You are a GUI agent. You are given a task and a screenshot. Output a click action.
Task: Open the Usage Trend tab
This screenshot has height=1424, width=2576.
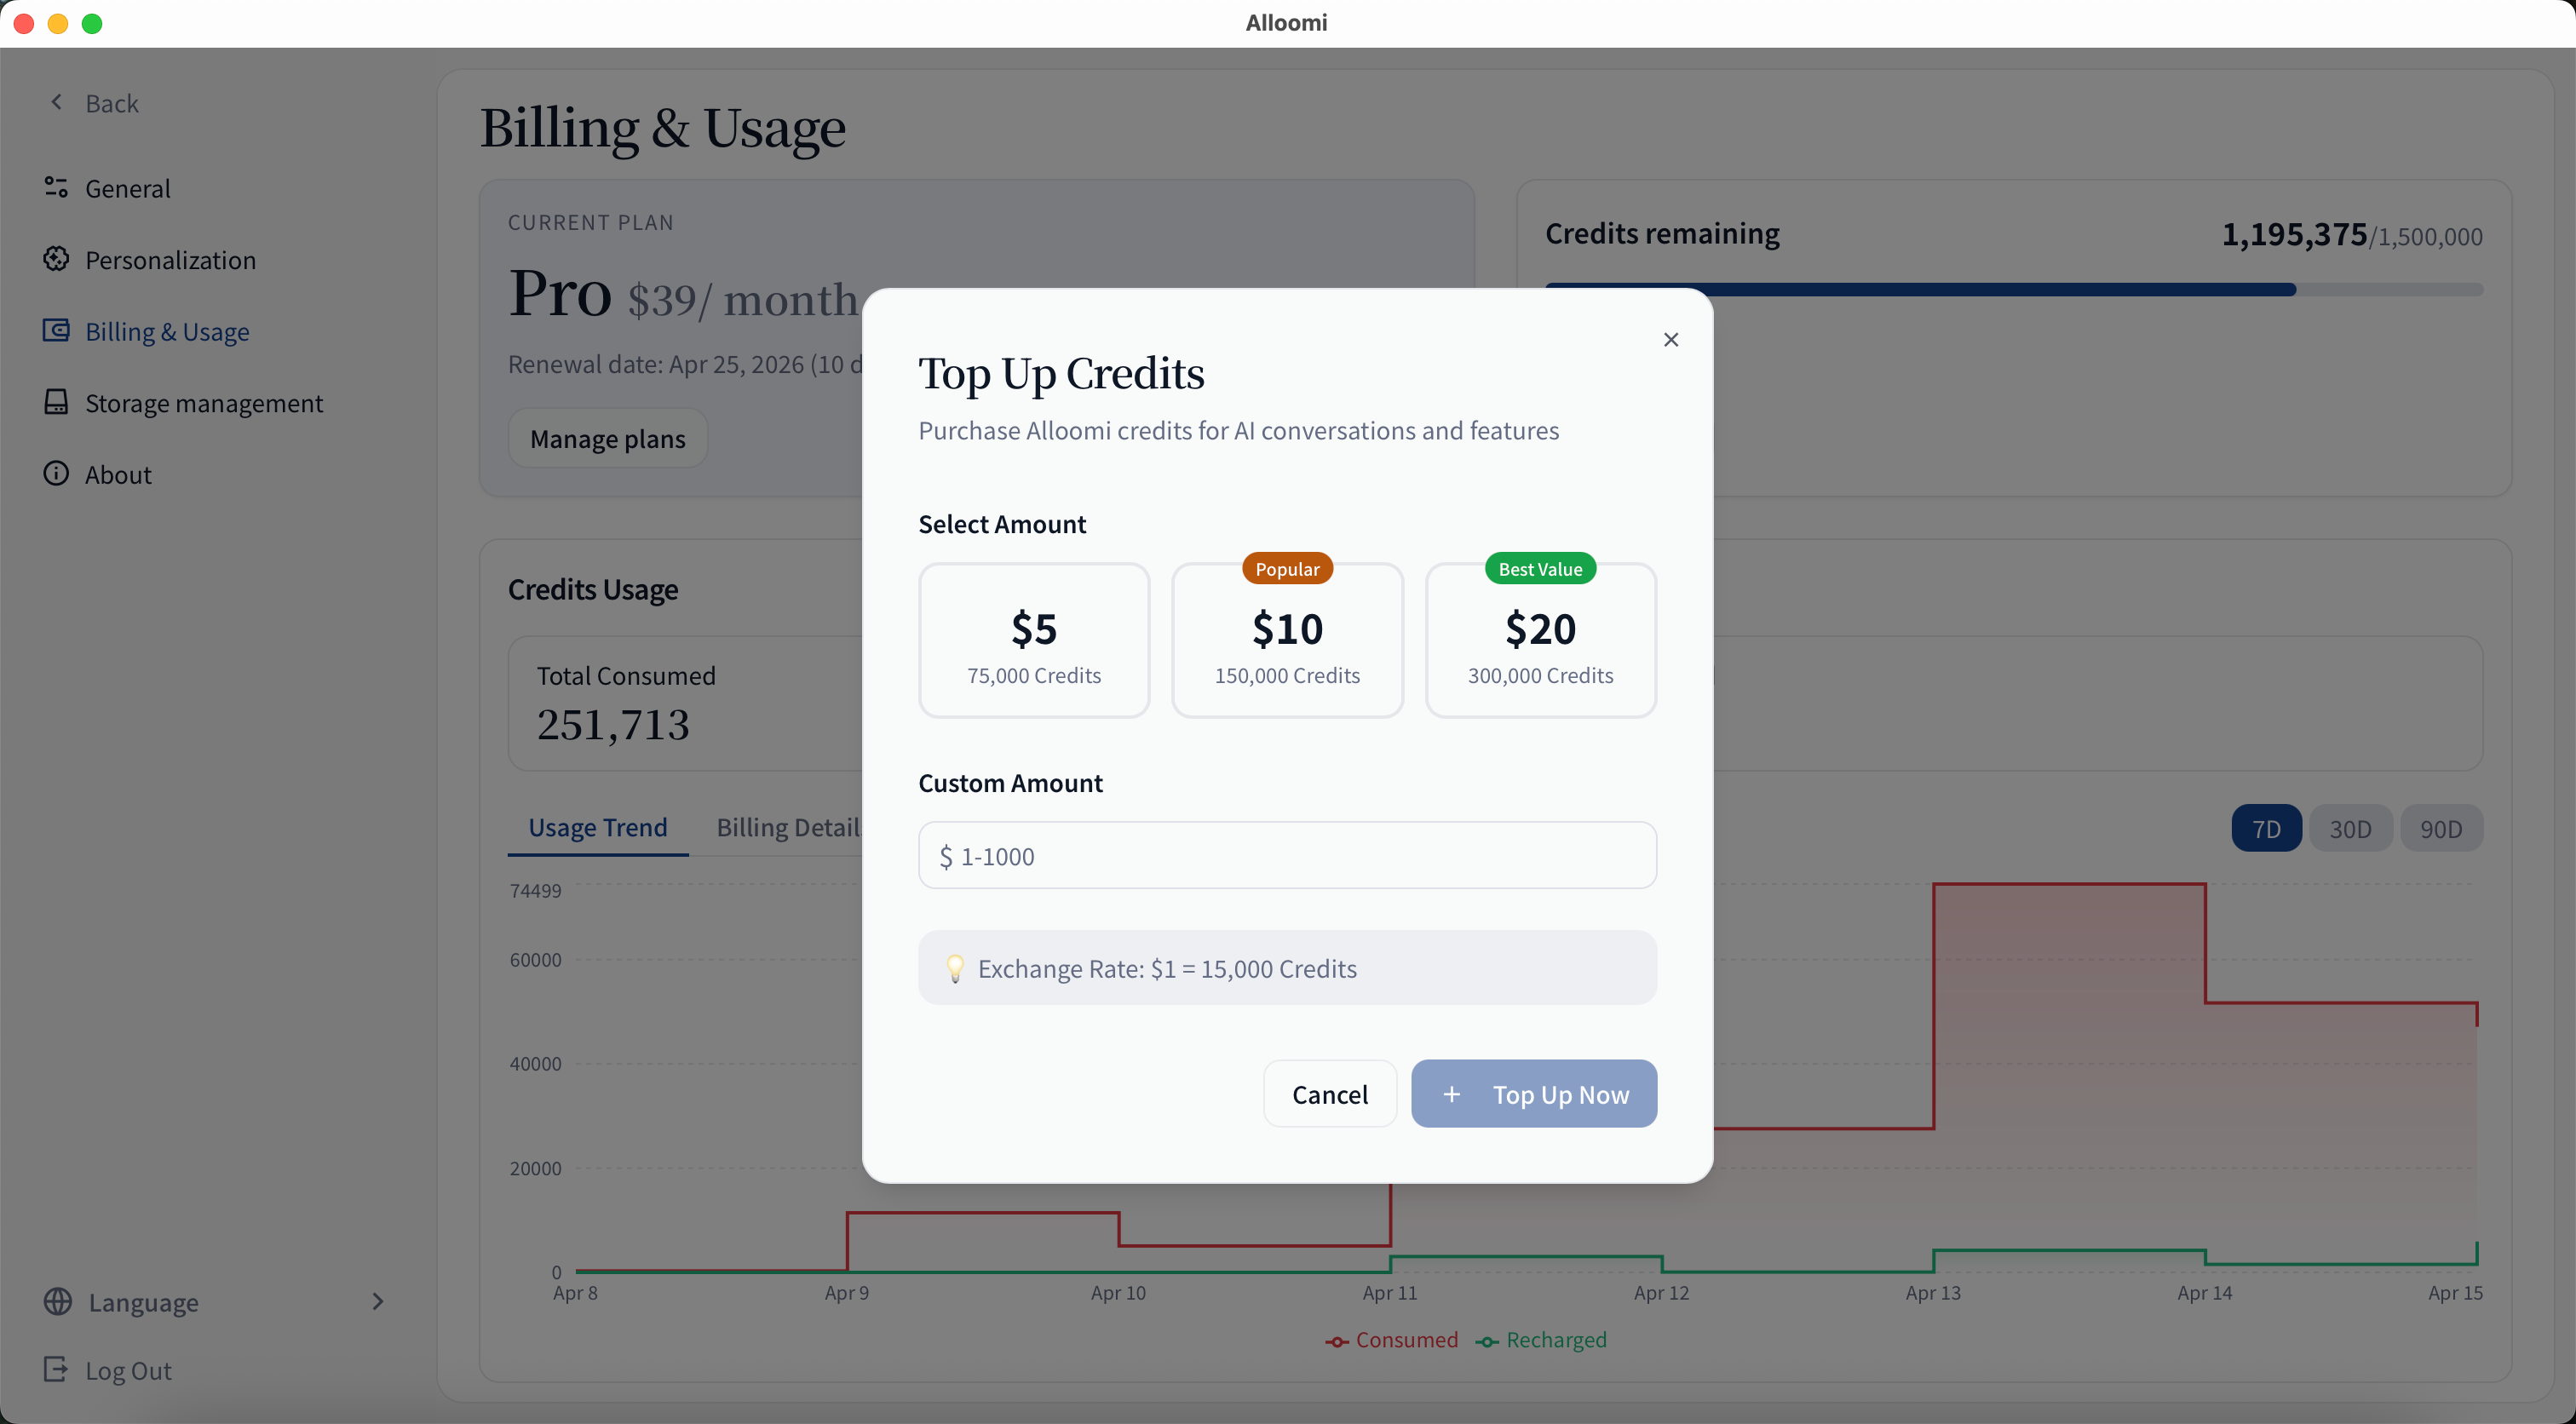pos(597,828)
